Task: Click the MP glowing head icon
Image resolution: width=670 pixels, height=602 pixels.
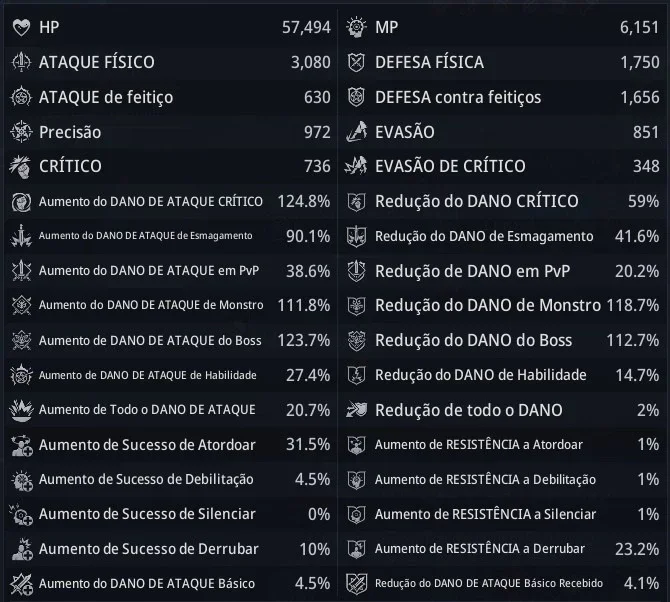Action: pyautogui.click(x=356, y=27)
